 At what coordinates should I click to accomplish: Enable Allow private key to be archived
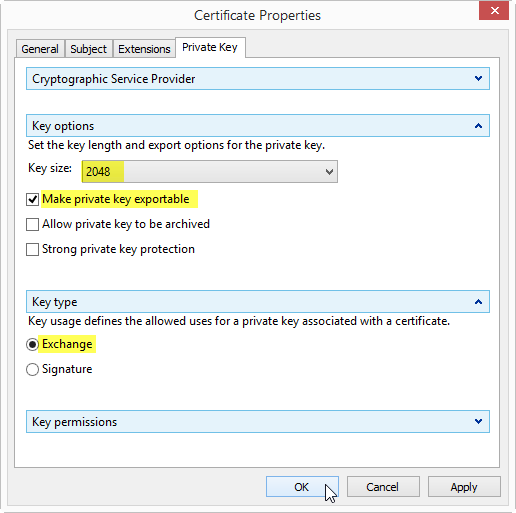pos(32,224)
